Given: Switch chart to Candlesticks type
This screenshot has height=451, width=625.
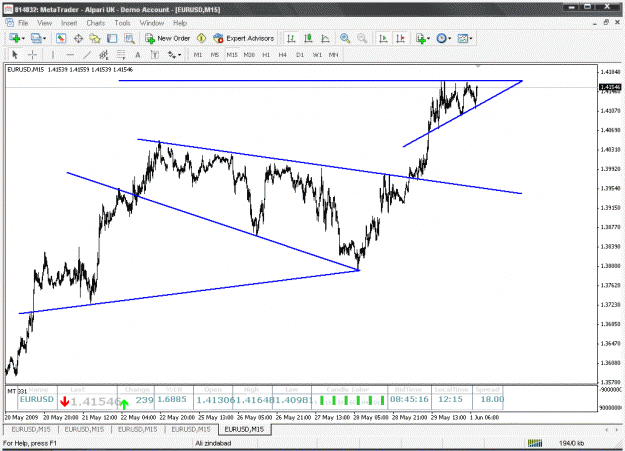Looking at the screenshot, I should click(x=308, y=38).
